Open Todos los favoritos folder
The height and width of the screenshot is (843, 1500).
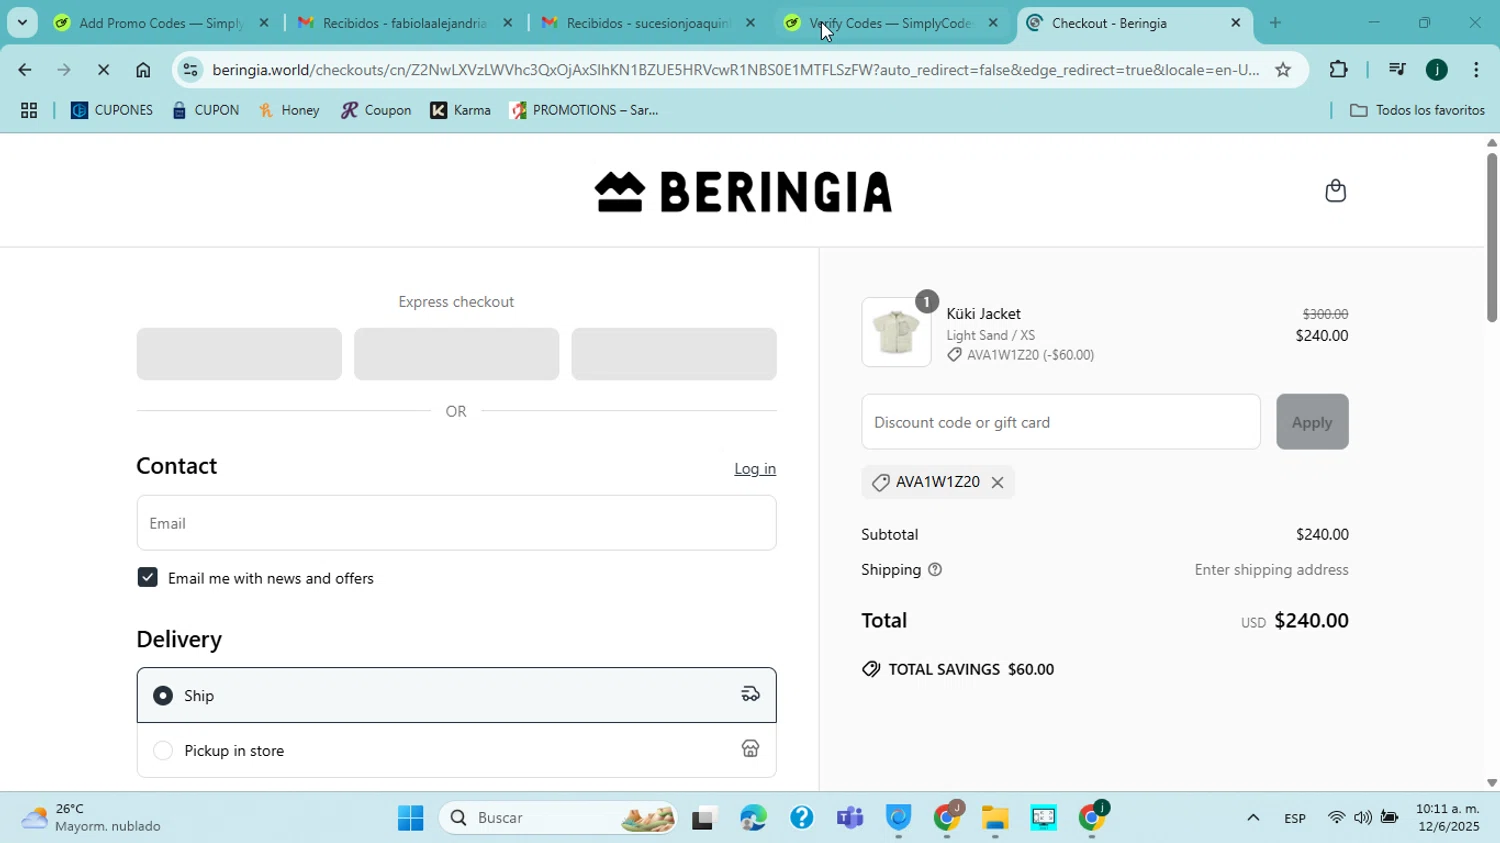[1417, 111]
